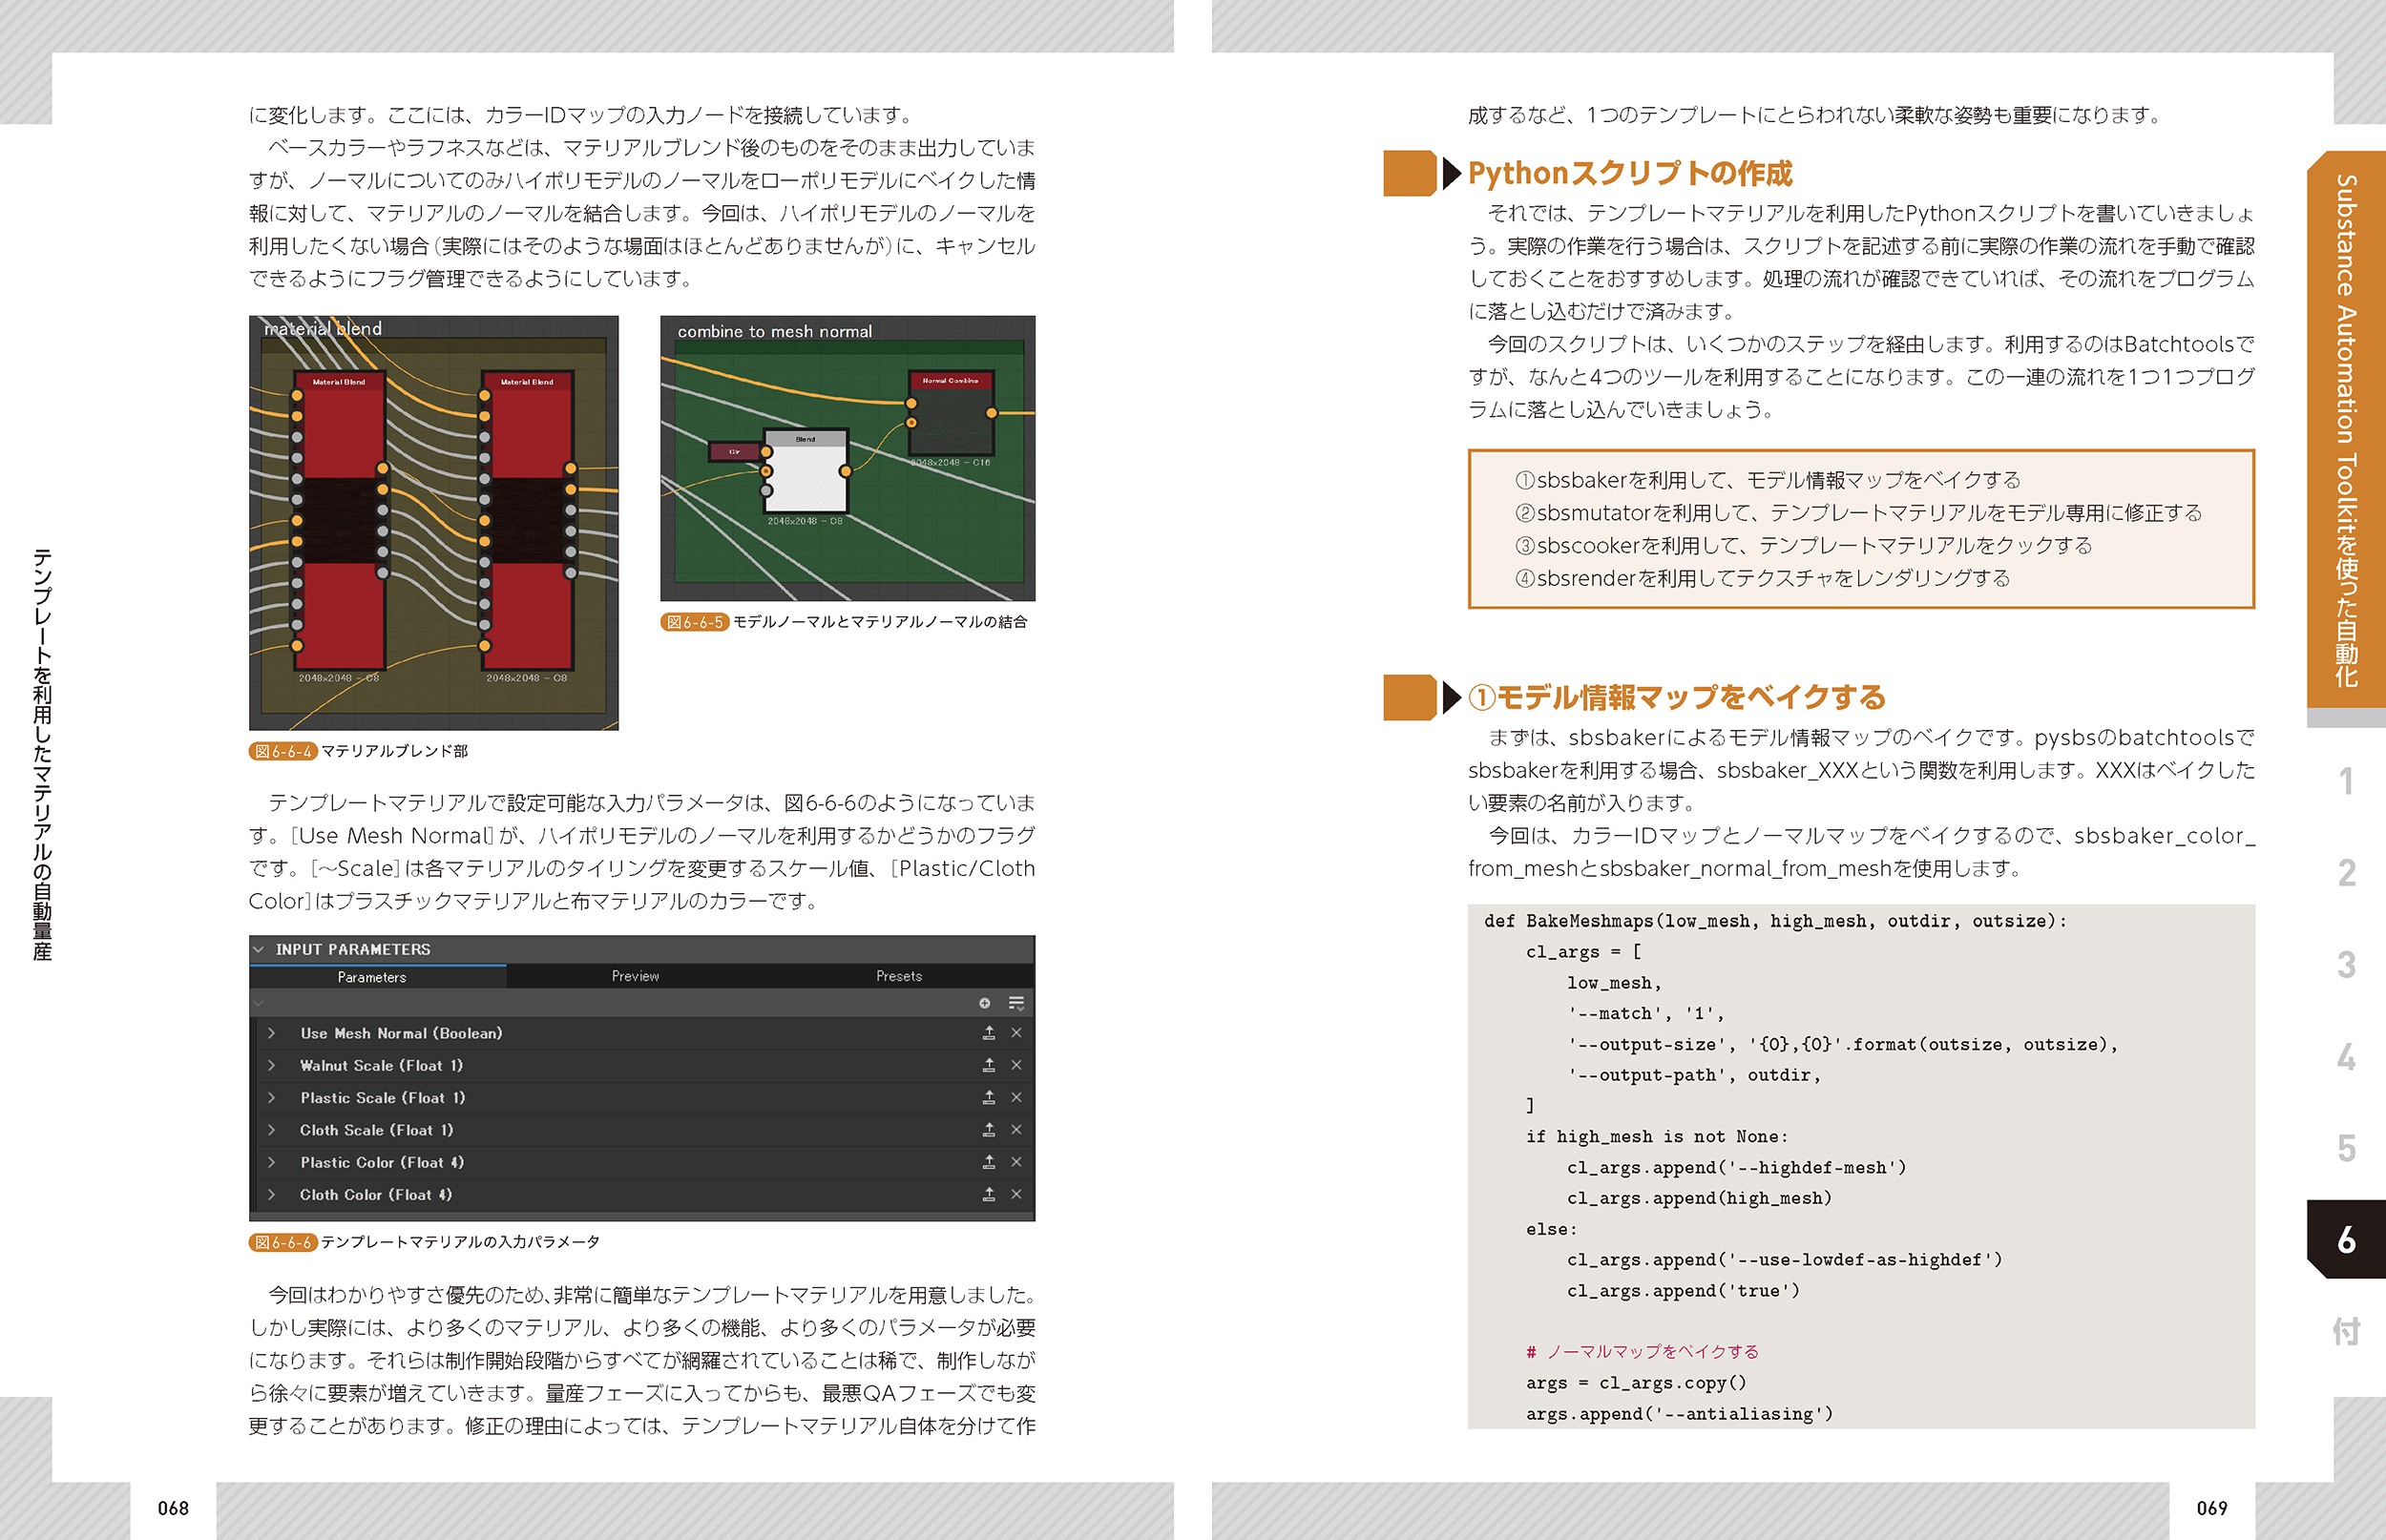Viewport: 2386px width, 1540px height.
Task: Remove the Plastic Scale parameter
Action: tap(1016, 1098)
